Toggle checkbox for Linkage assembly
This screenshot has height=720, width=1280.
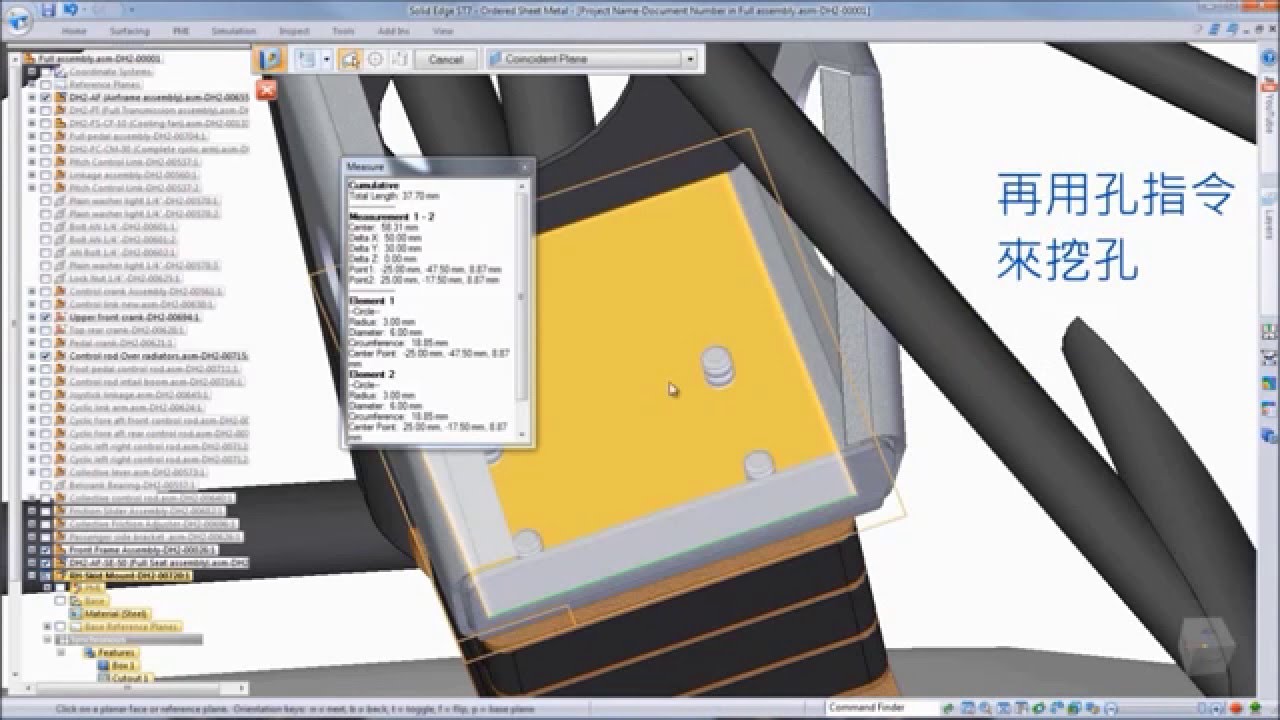[x=45, y=175]
